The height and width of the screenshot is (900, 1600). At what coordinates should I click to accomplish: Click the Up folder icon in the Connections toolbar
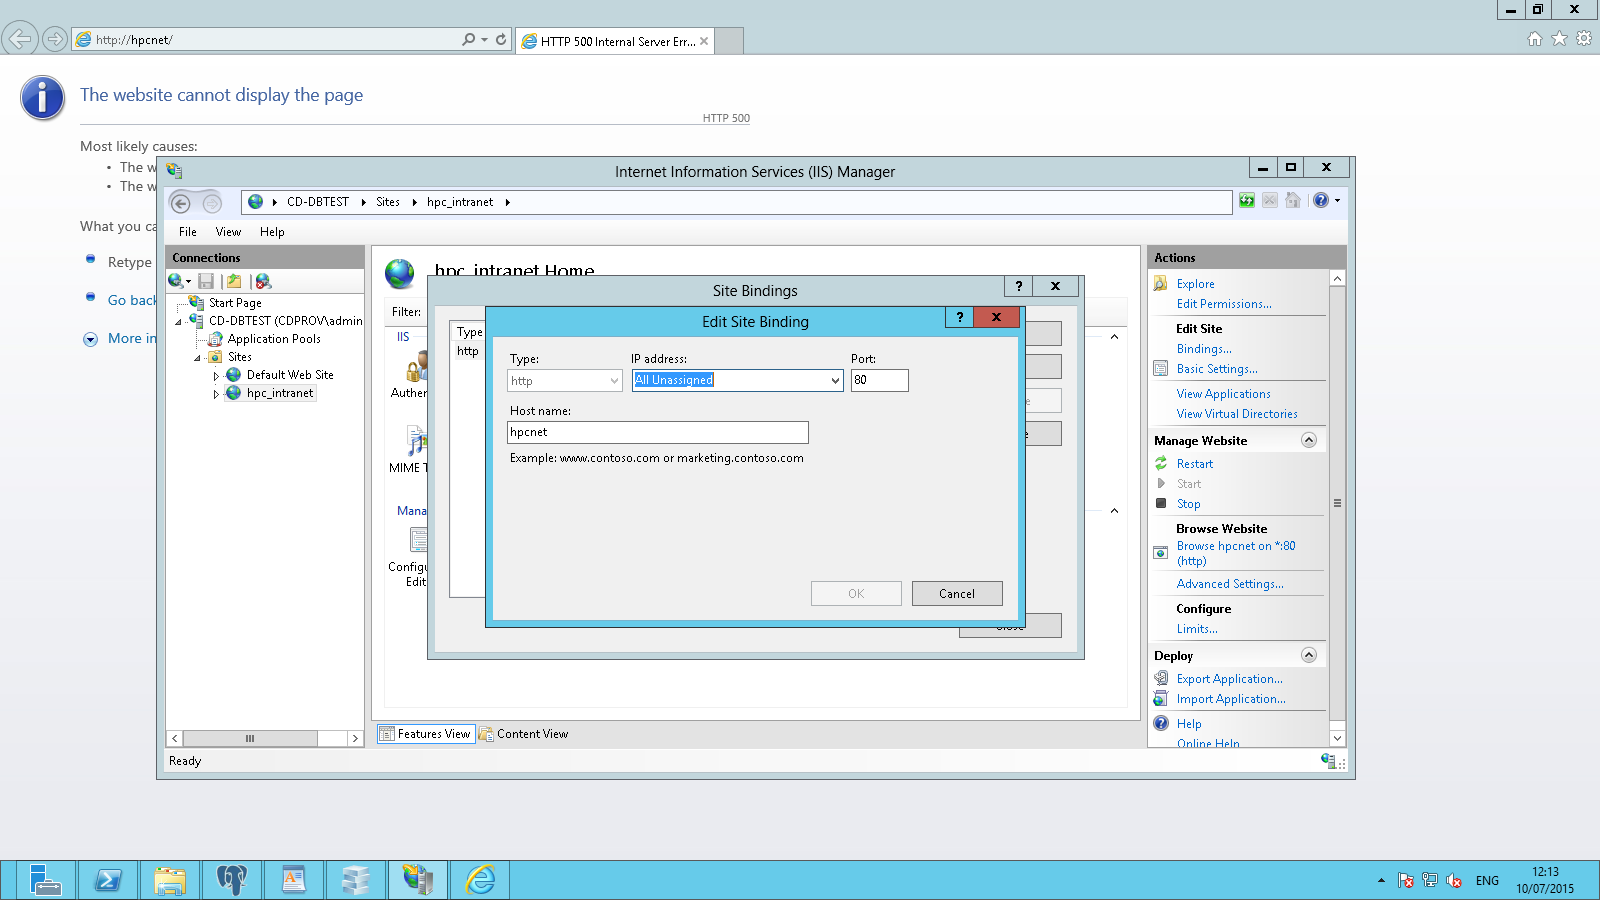234,281
